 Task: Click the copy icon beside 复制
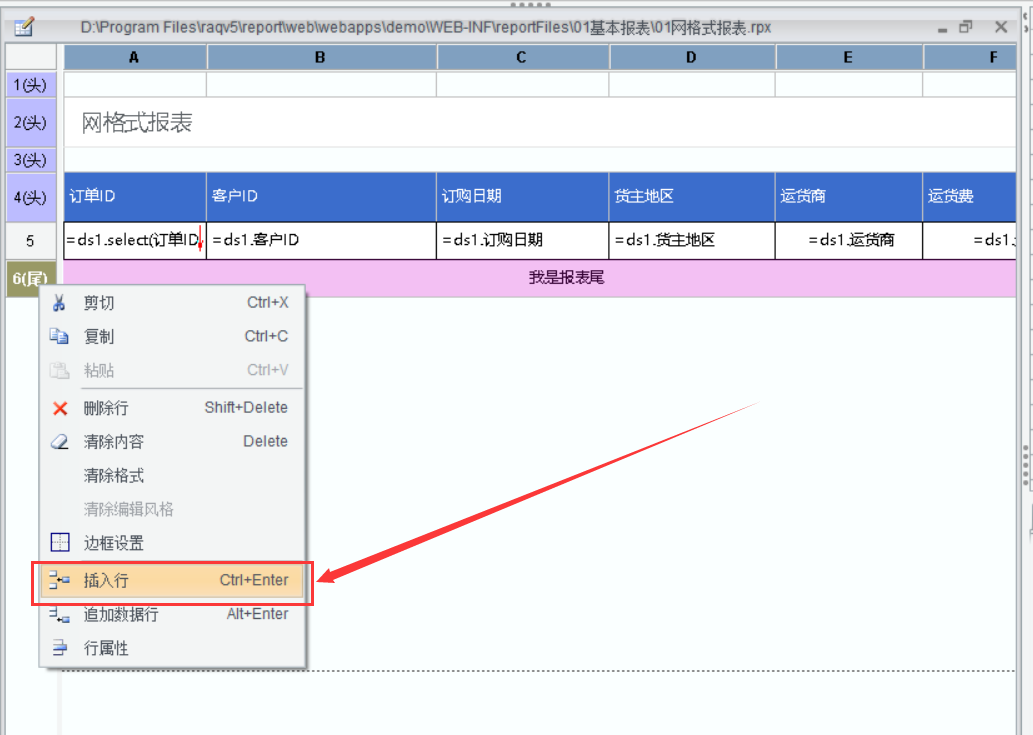pyautogui.click(x=60, y=337)
